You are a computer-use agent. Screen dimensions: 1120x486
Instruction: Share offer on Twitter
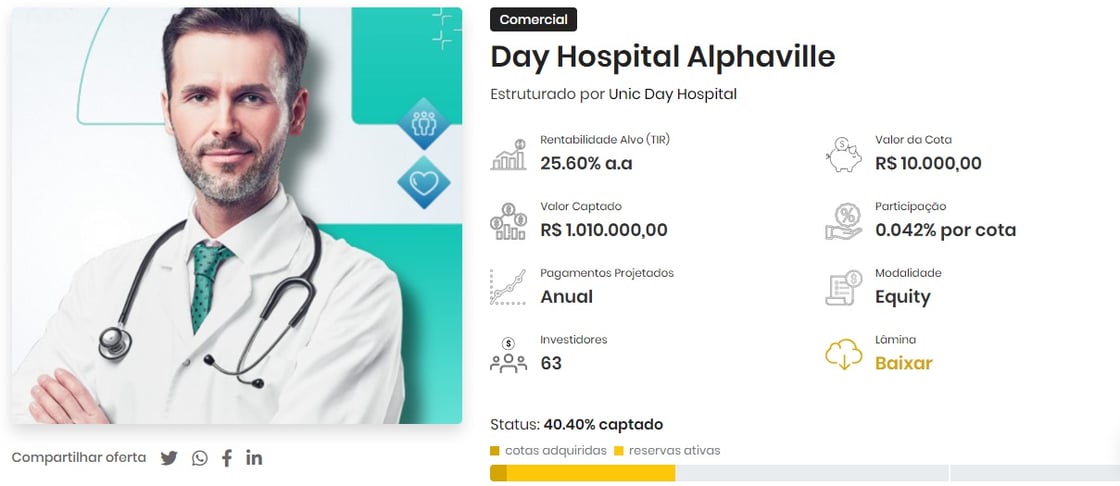point(169,458)
